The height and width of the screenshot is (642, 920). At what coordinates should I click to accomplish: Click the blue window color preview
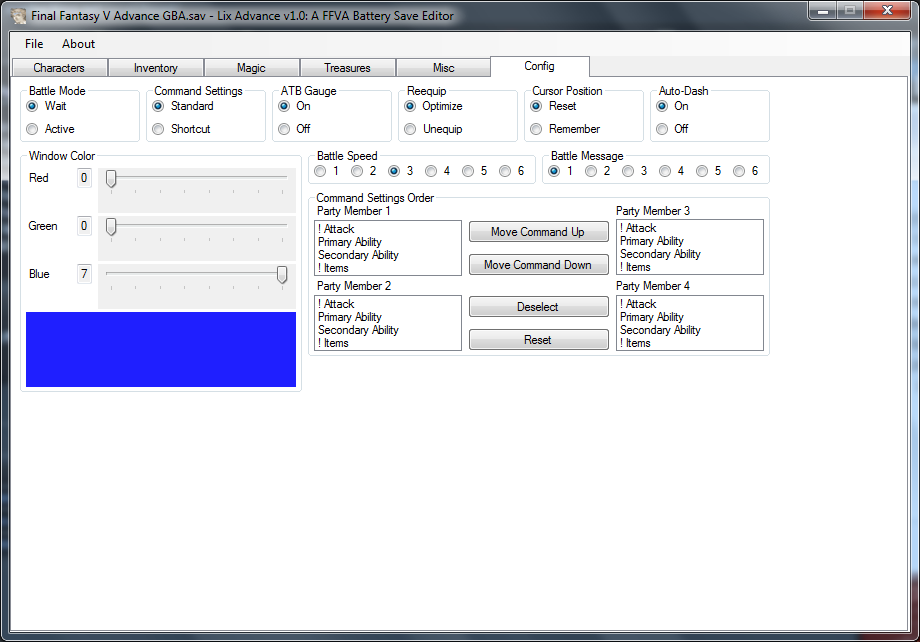coord(161,350)
